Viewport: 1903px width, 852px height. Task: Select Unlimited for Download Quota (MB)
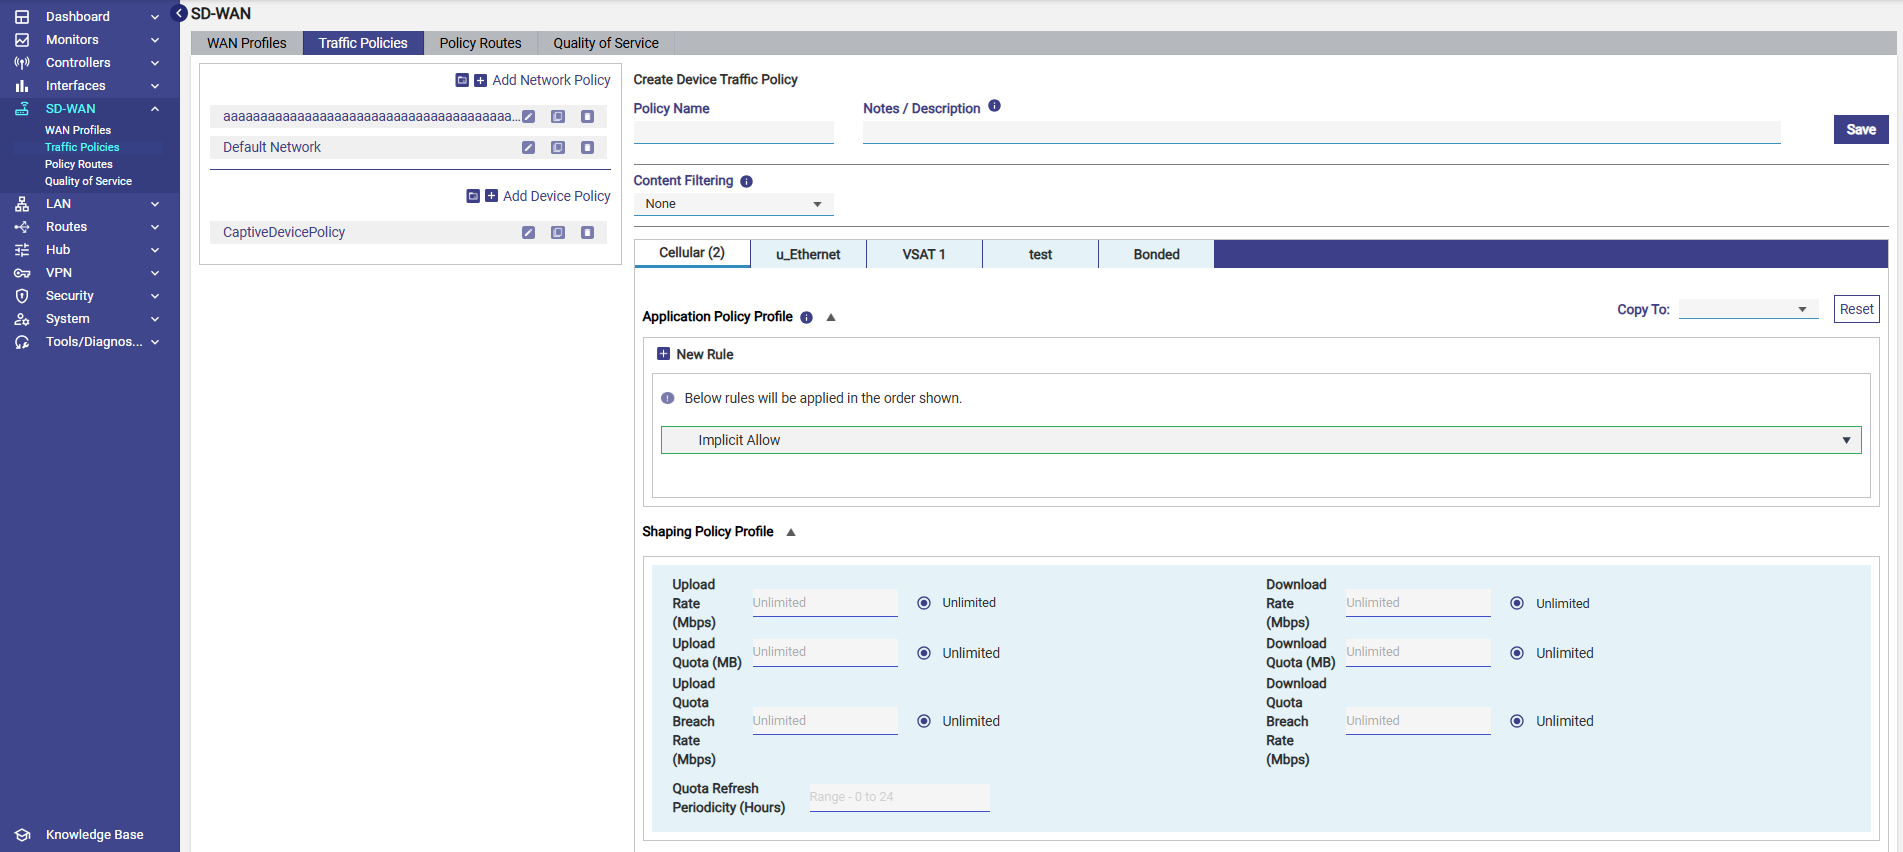(1517, 653)
